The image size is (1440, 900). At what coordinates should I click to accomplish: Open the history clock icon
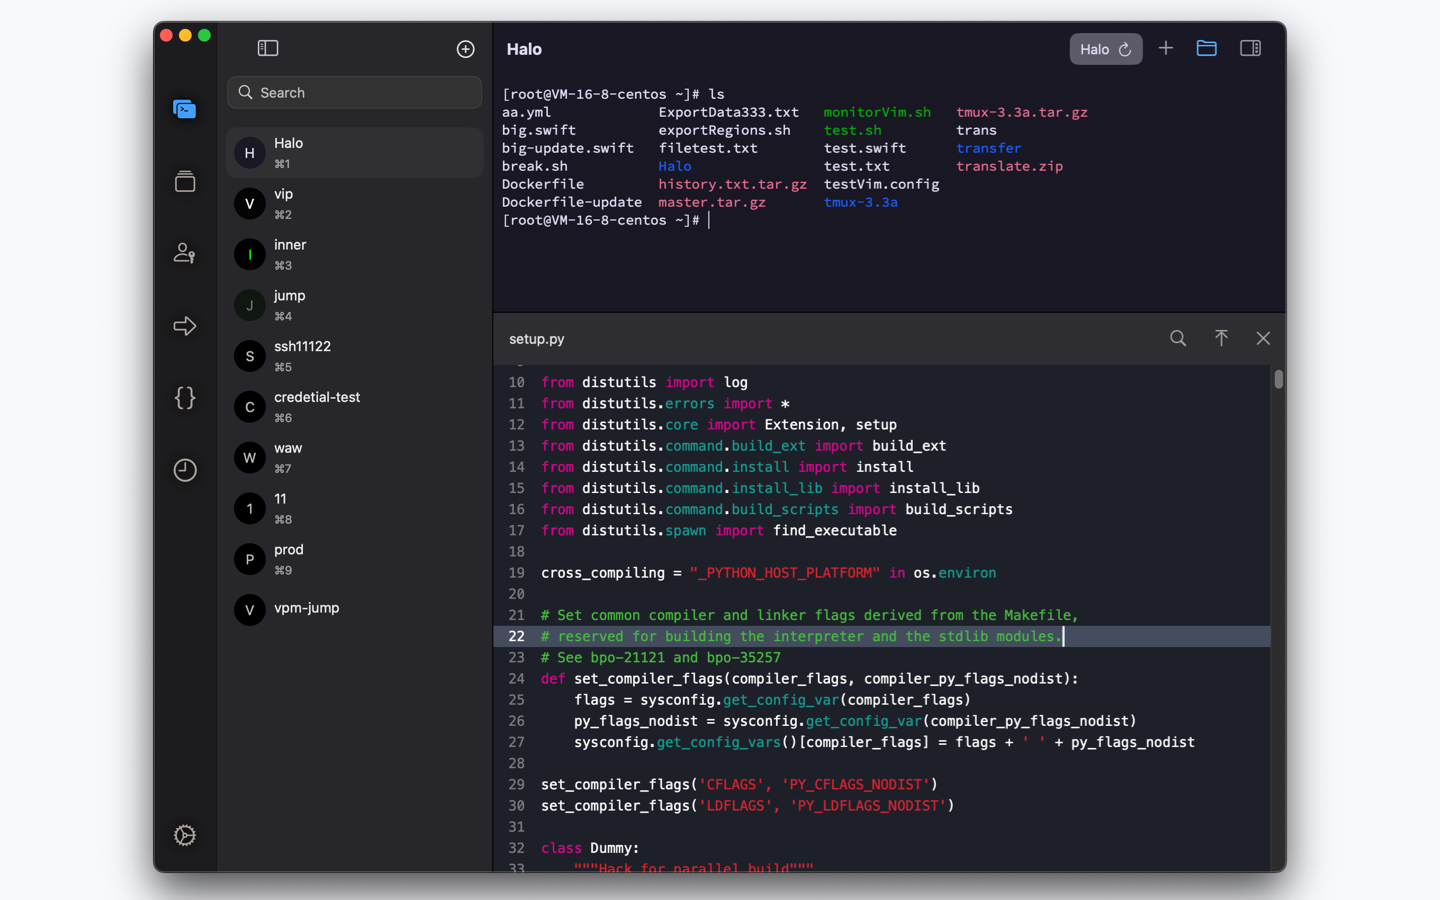pos(185,470)
